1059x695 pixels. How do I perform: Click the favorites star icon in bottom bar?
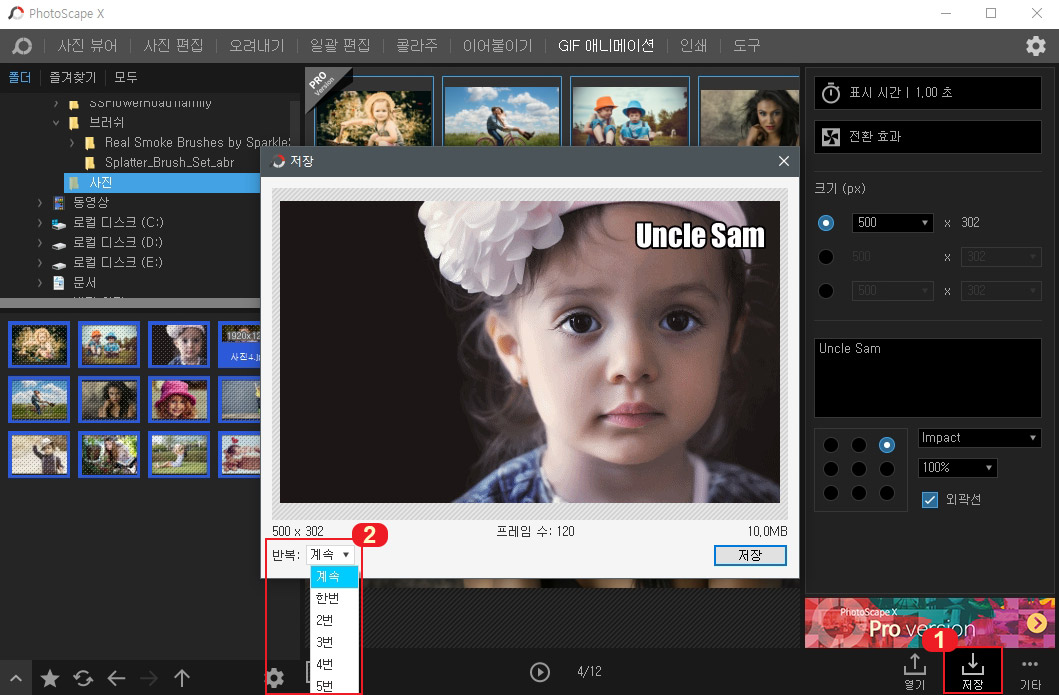point(50,677)
